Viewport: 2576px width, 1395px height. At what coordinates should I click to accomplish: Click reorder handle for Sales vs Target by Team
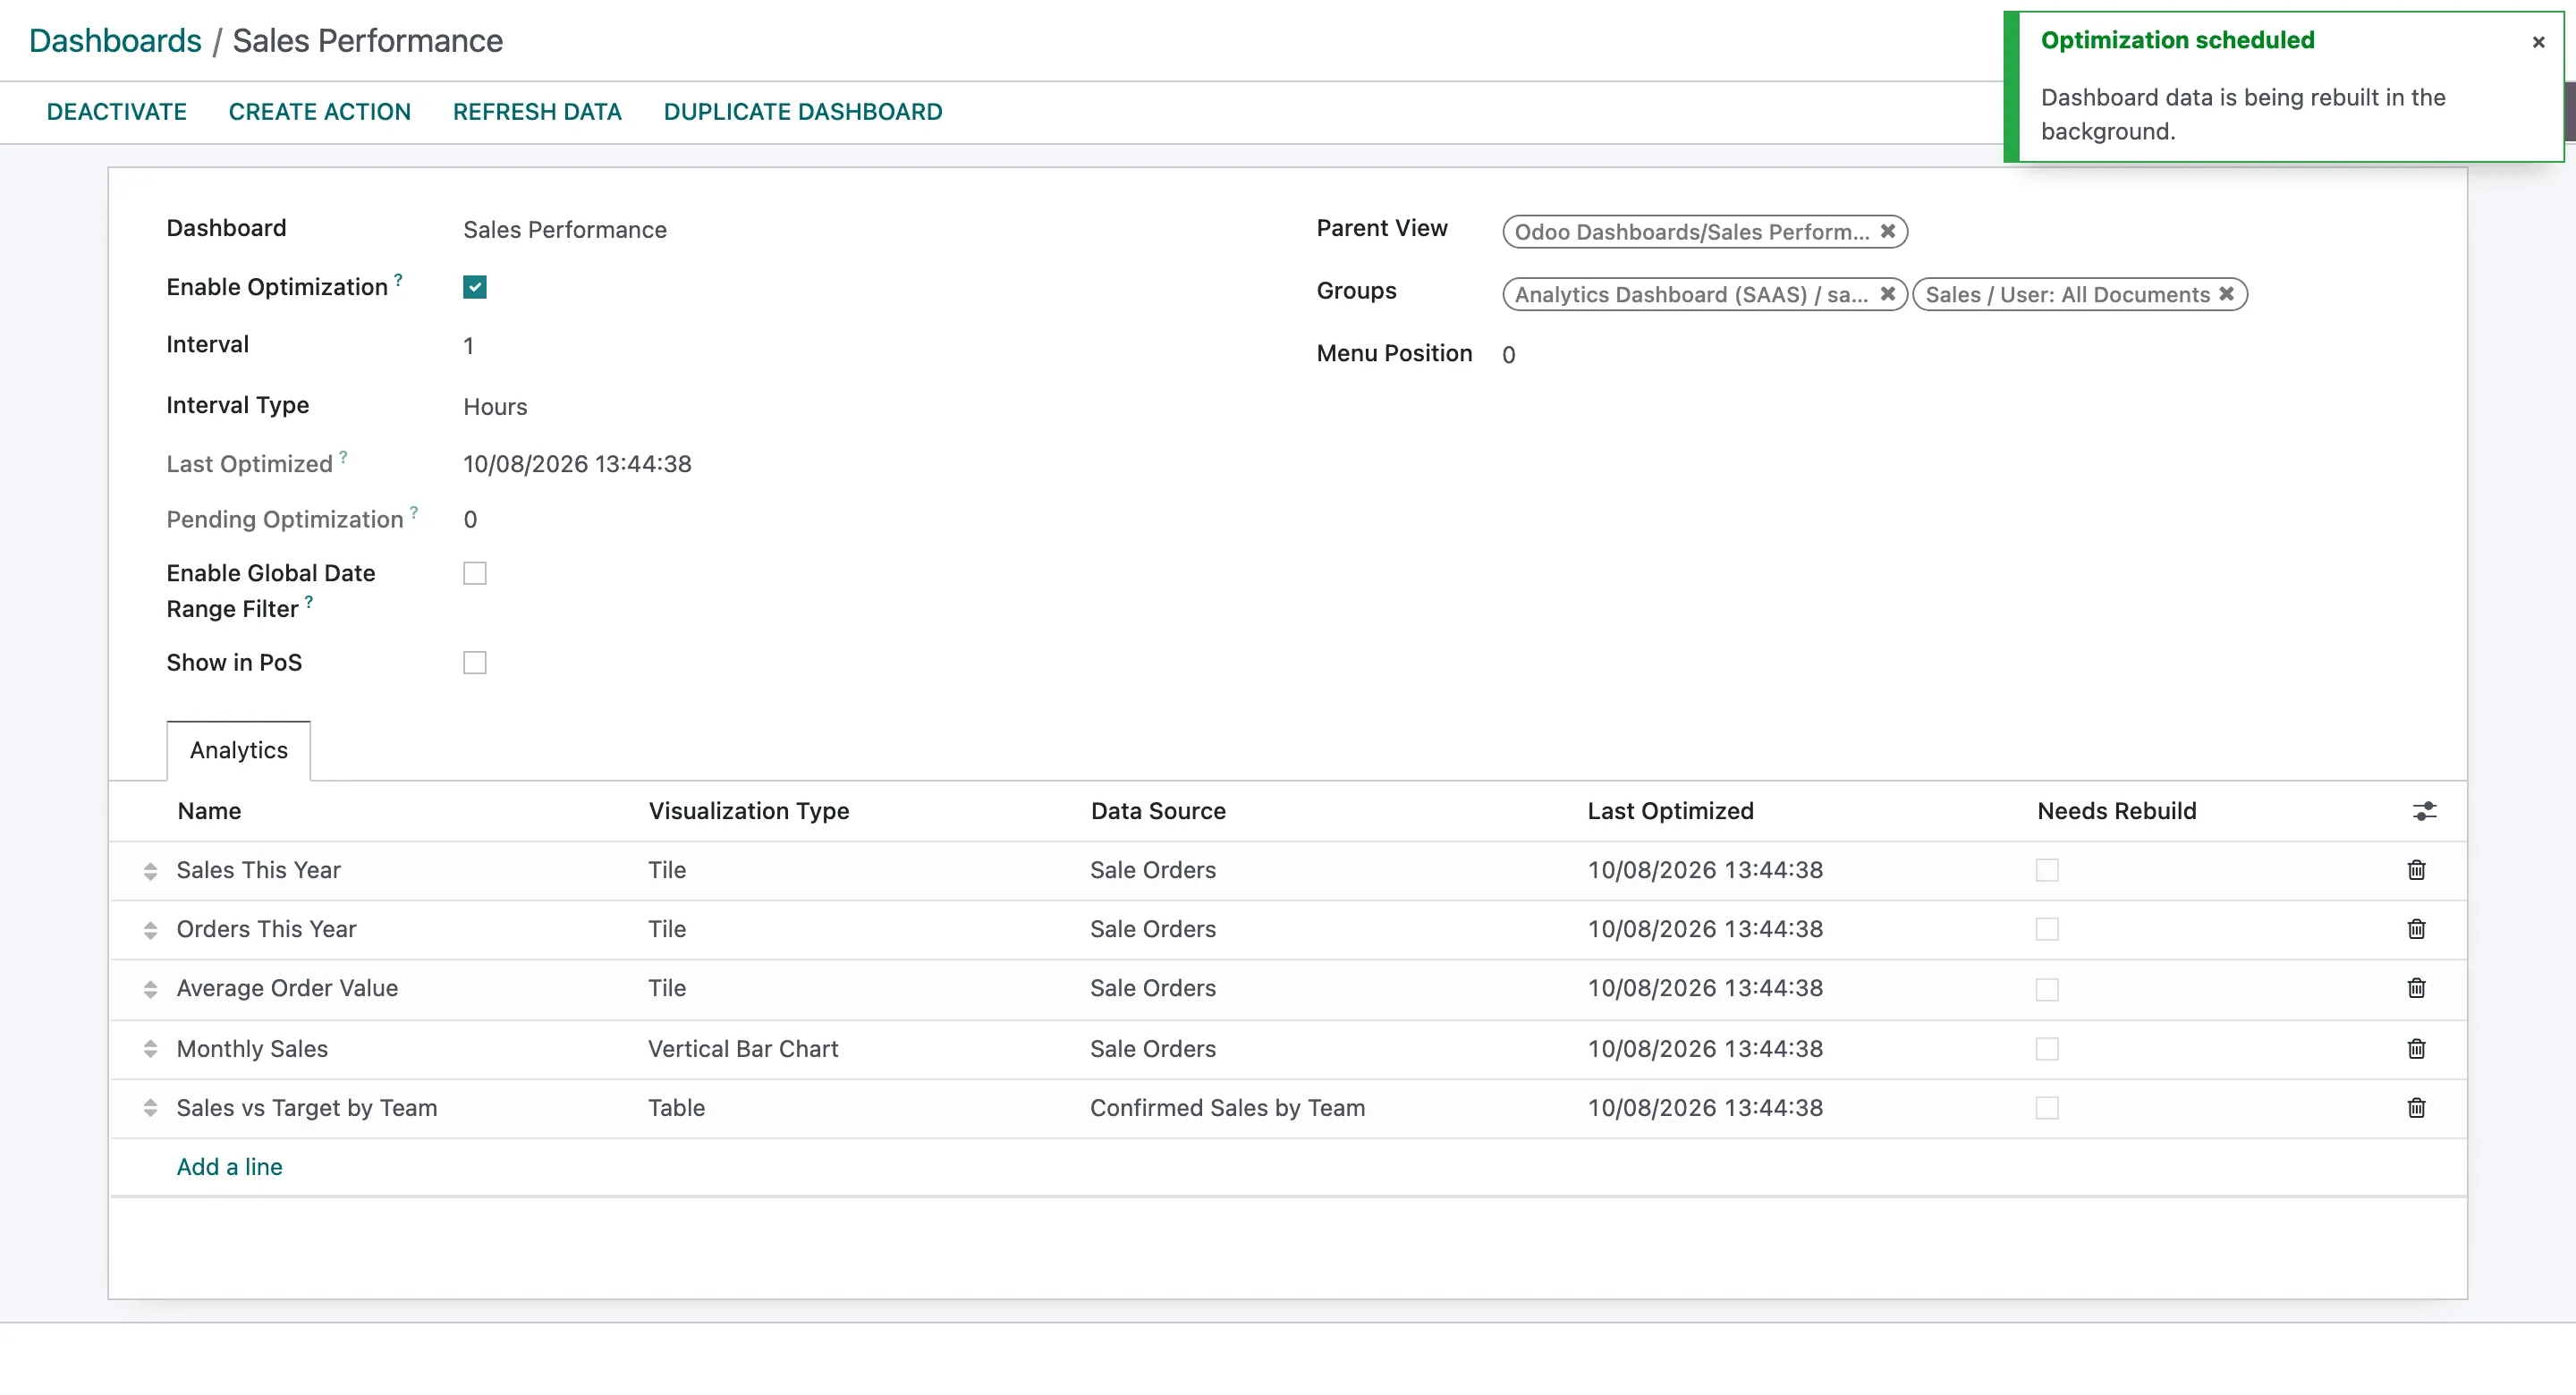[150, 1108]
